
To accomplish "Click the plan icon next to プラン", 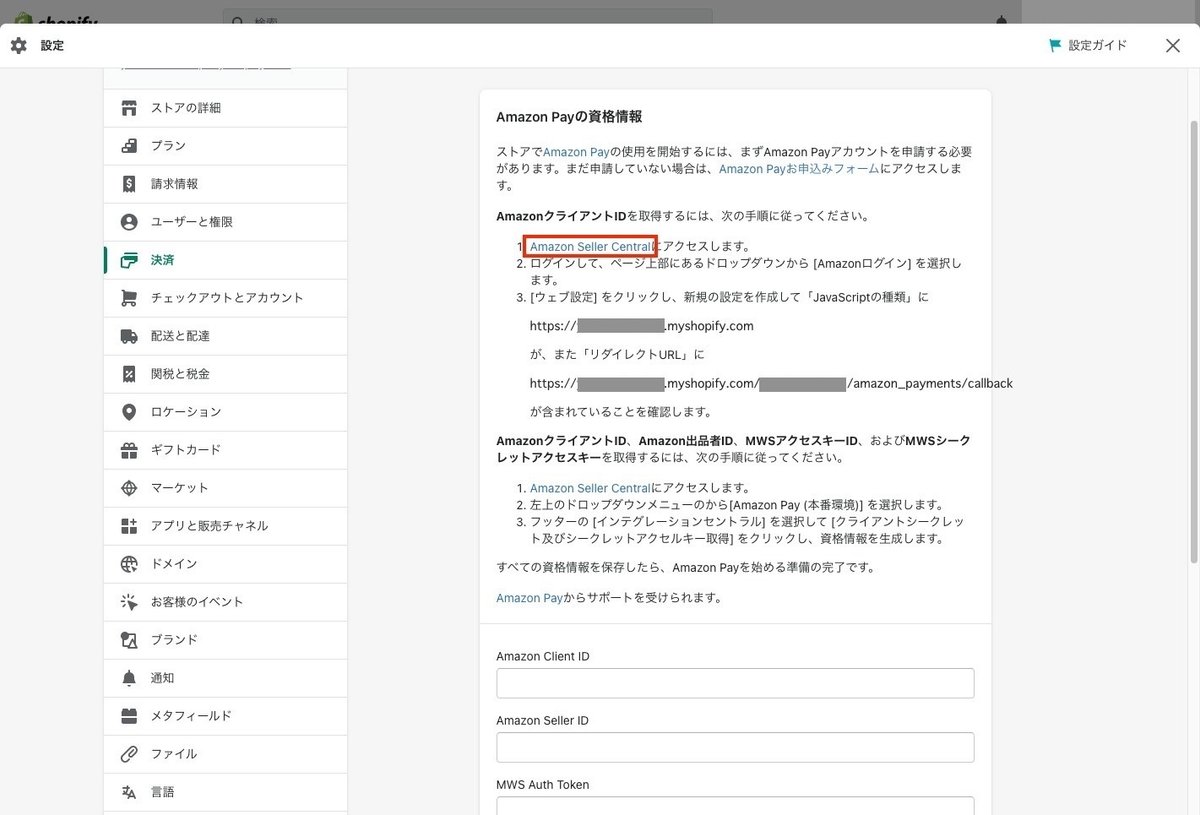I will [x=129, y=146].
